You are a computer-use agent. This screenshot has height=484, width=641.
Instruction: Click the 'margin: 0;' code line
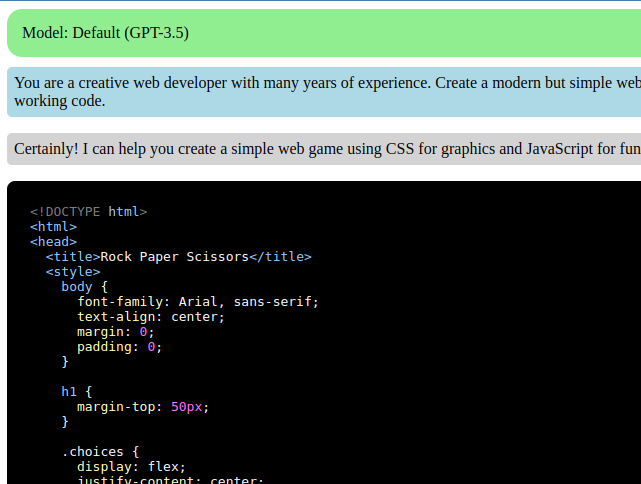pos(116,332)
